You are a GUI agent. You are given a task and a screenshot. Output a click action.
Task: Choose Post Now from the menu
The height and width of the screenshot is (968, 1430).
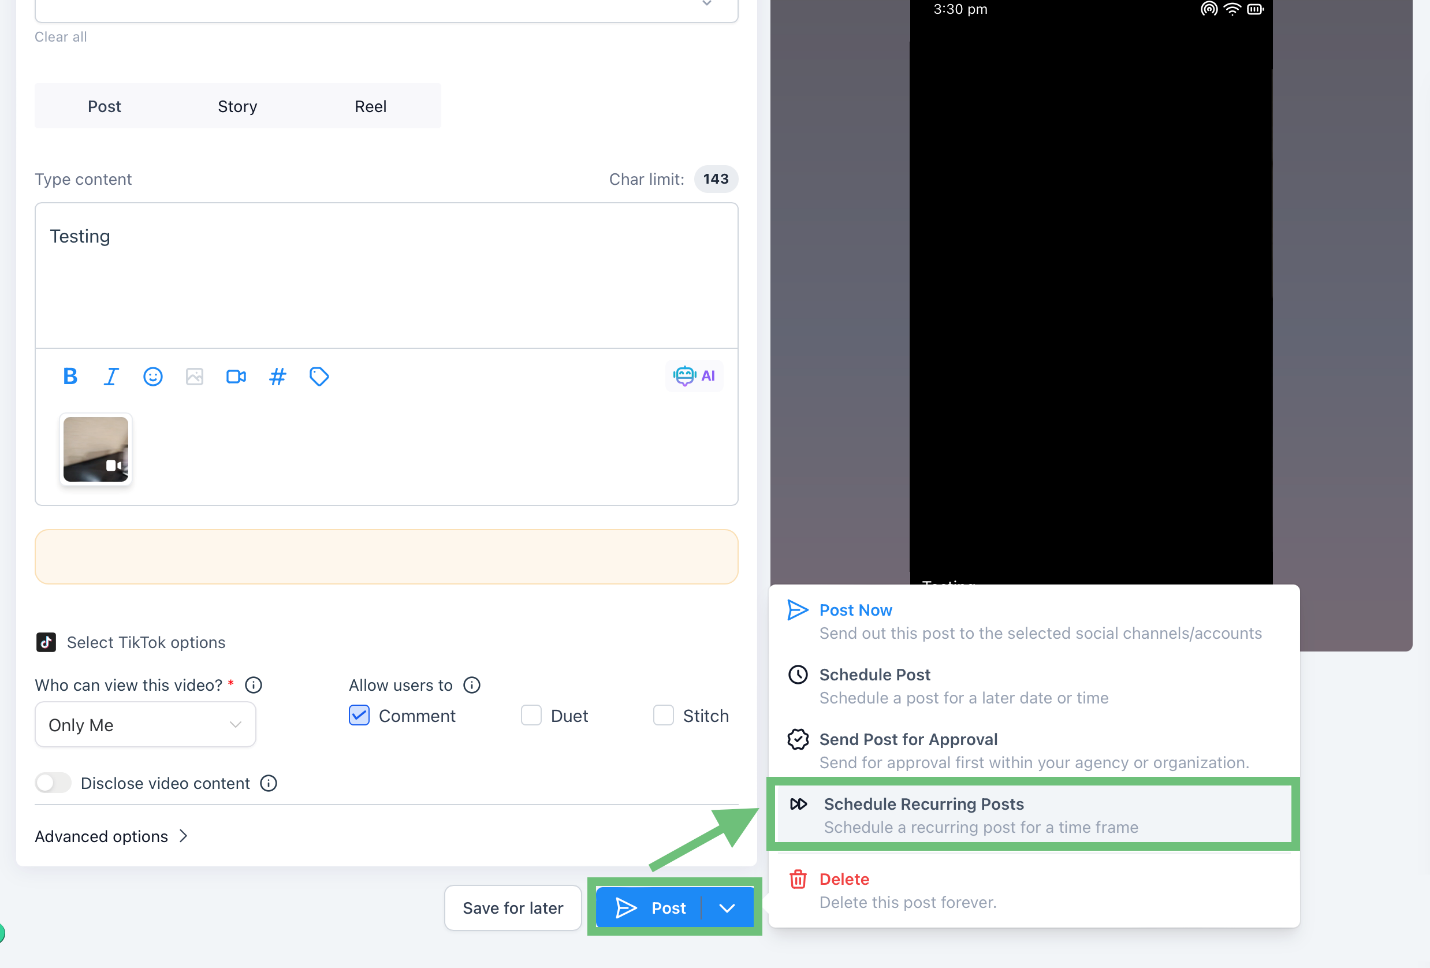1034,621
